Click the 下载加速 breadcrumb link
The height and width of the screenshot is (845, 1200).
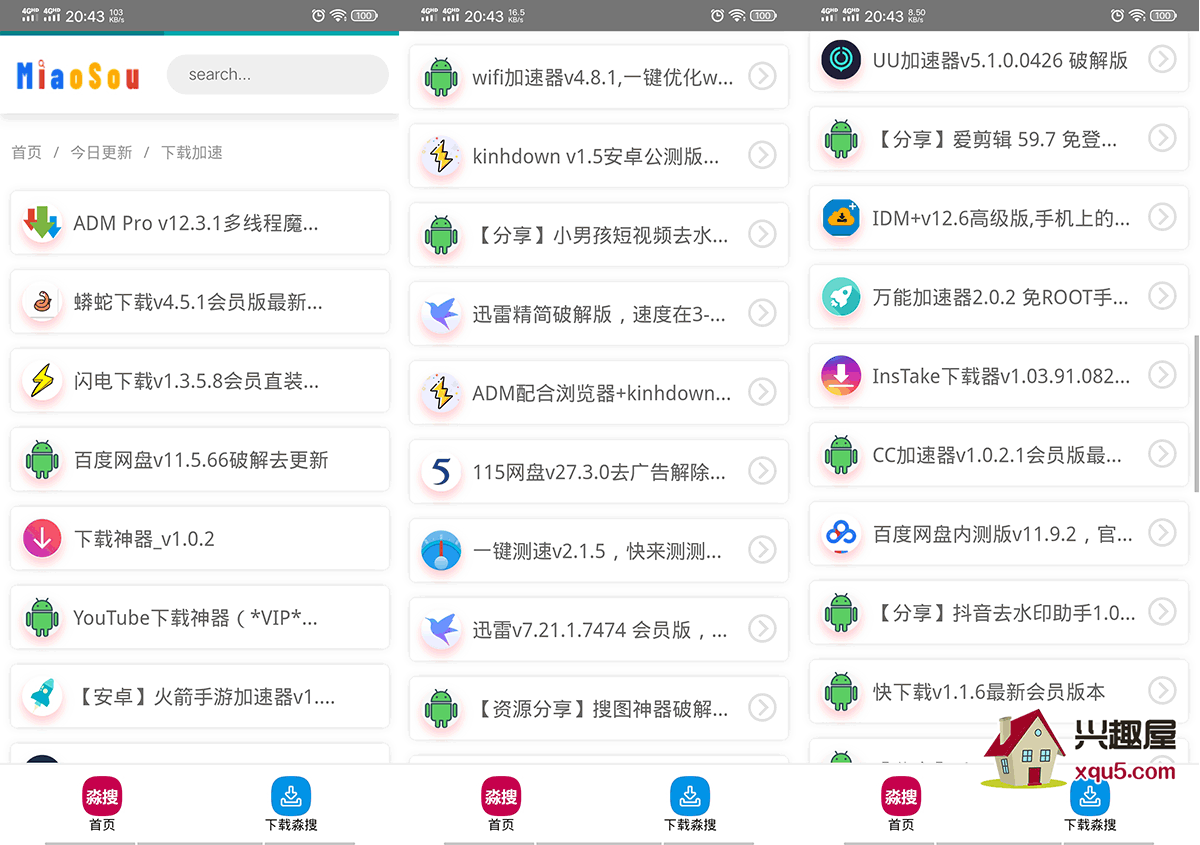pyautogui.click(x=192, y=153)
